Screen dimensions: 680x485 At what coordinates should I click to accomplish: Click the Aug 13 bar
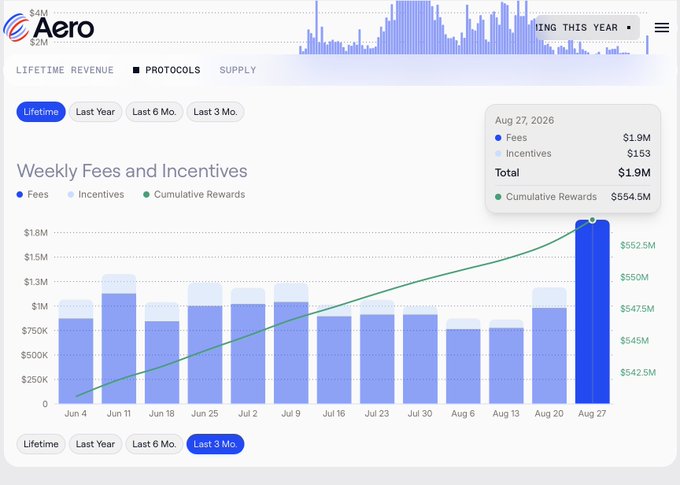click(x=506, y=362)
